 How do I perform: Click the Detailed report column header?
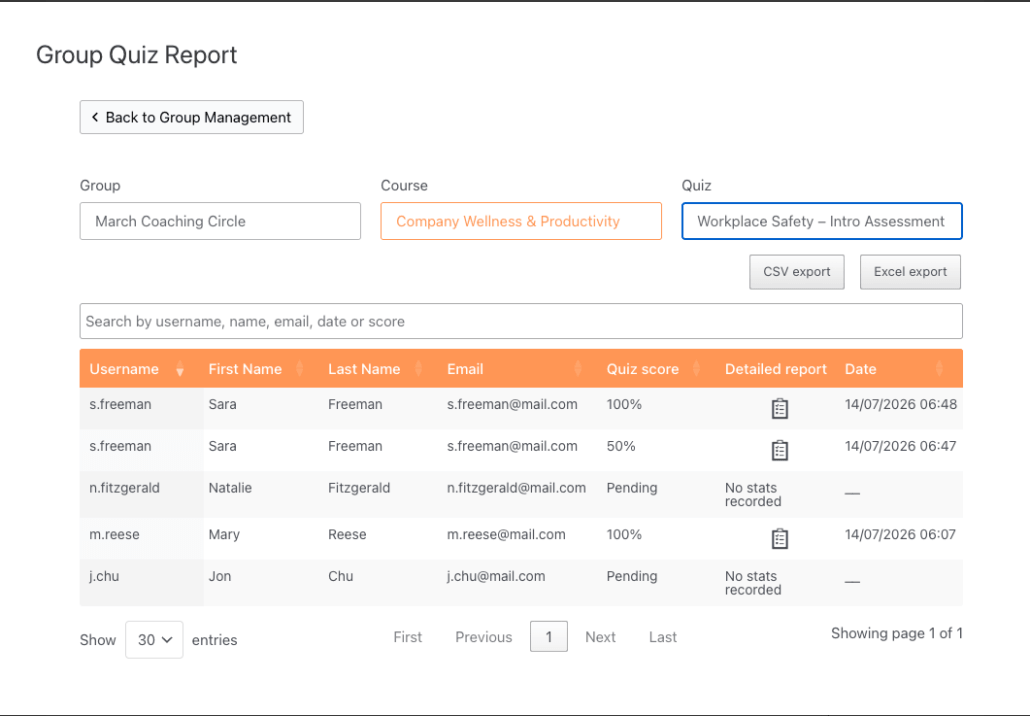click(x=776, y=369)
